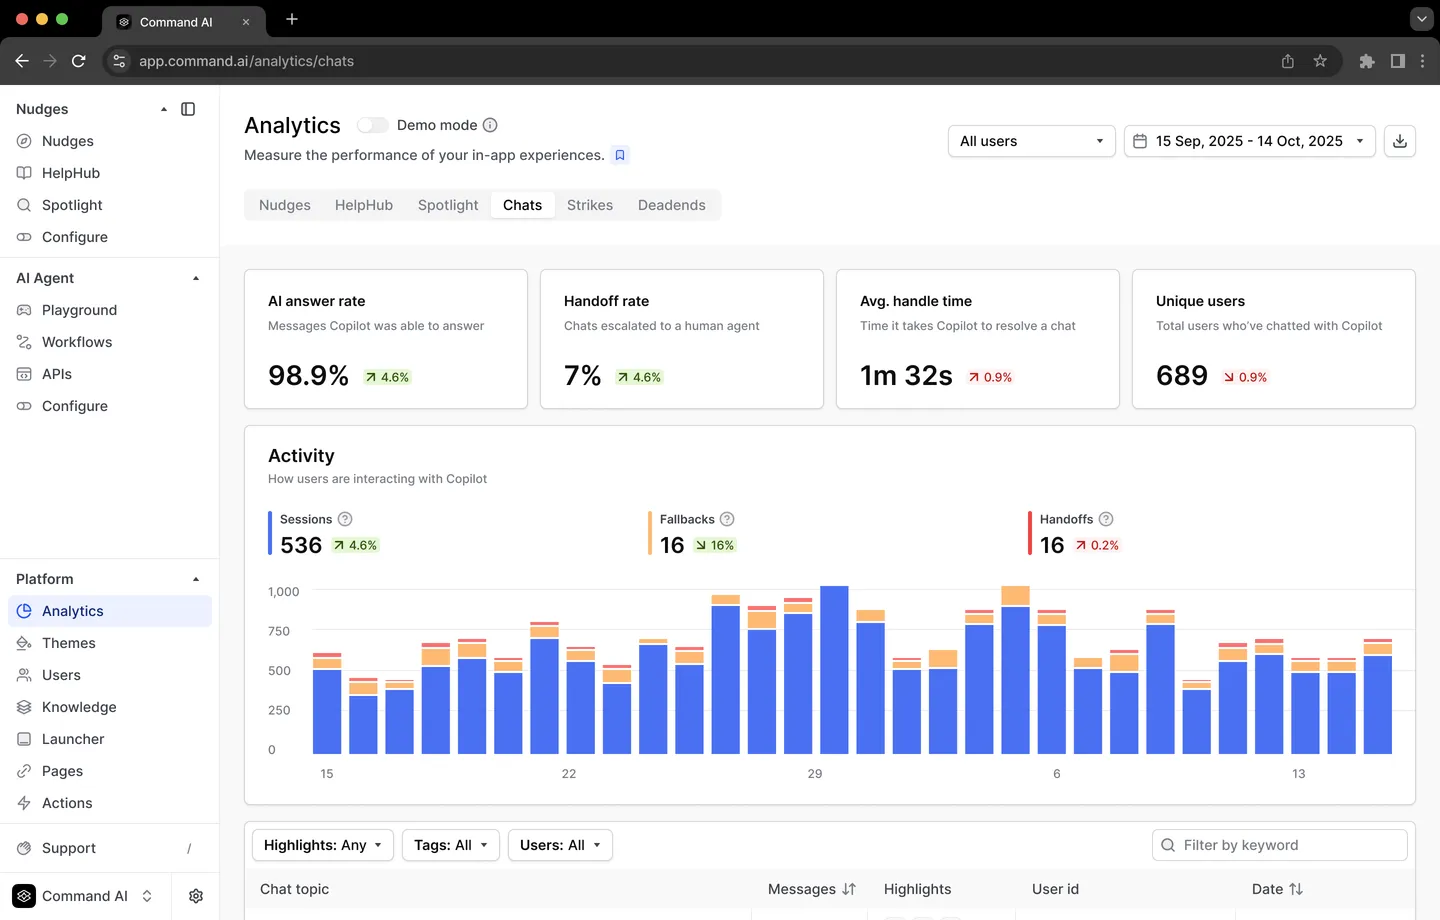Viewport: 1440px width, 920px height.
Task: Click the Demo mode info icon
Action: coord(490,125)
